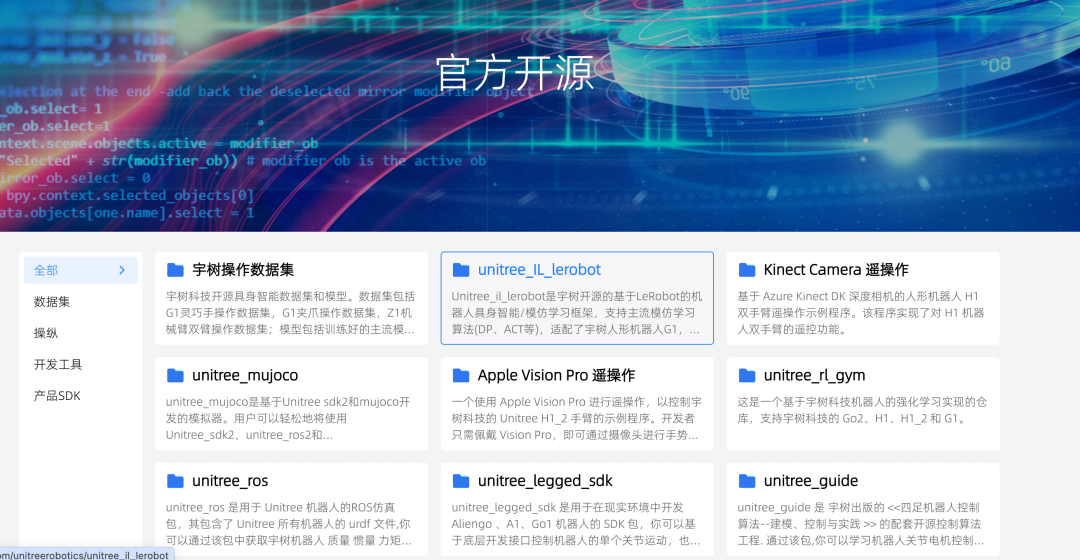Viewport: 1080px width, 560px height.
Task: Click the folder icon beside unitree_guide
Action: coord(747,481)
